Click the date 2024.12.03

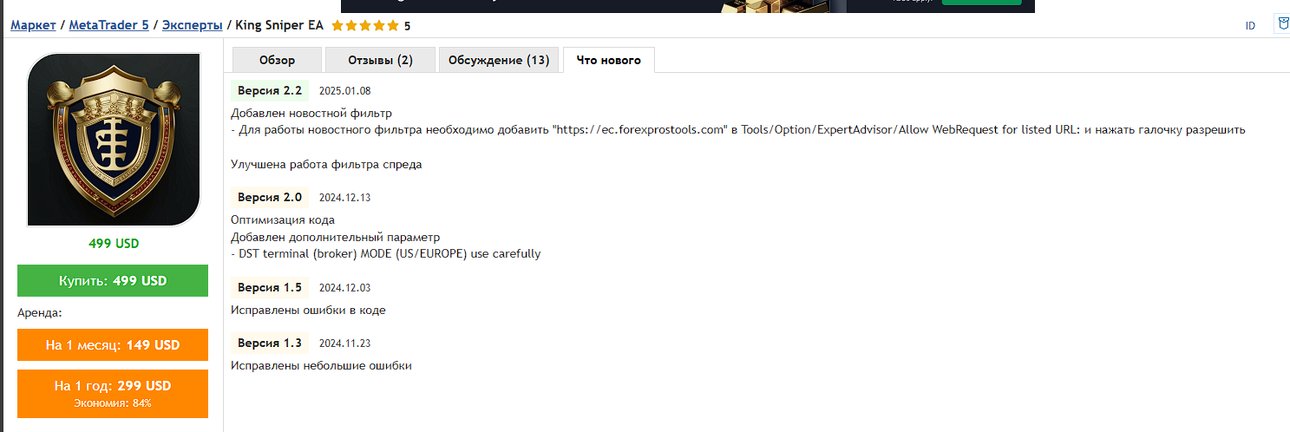point(345,288)
